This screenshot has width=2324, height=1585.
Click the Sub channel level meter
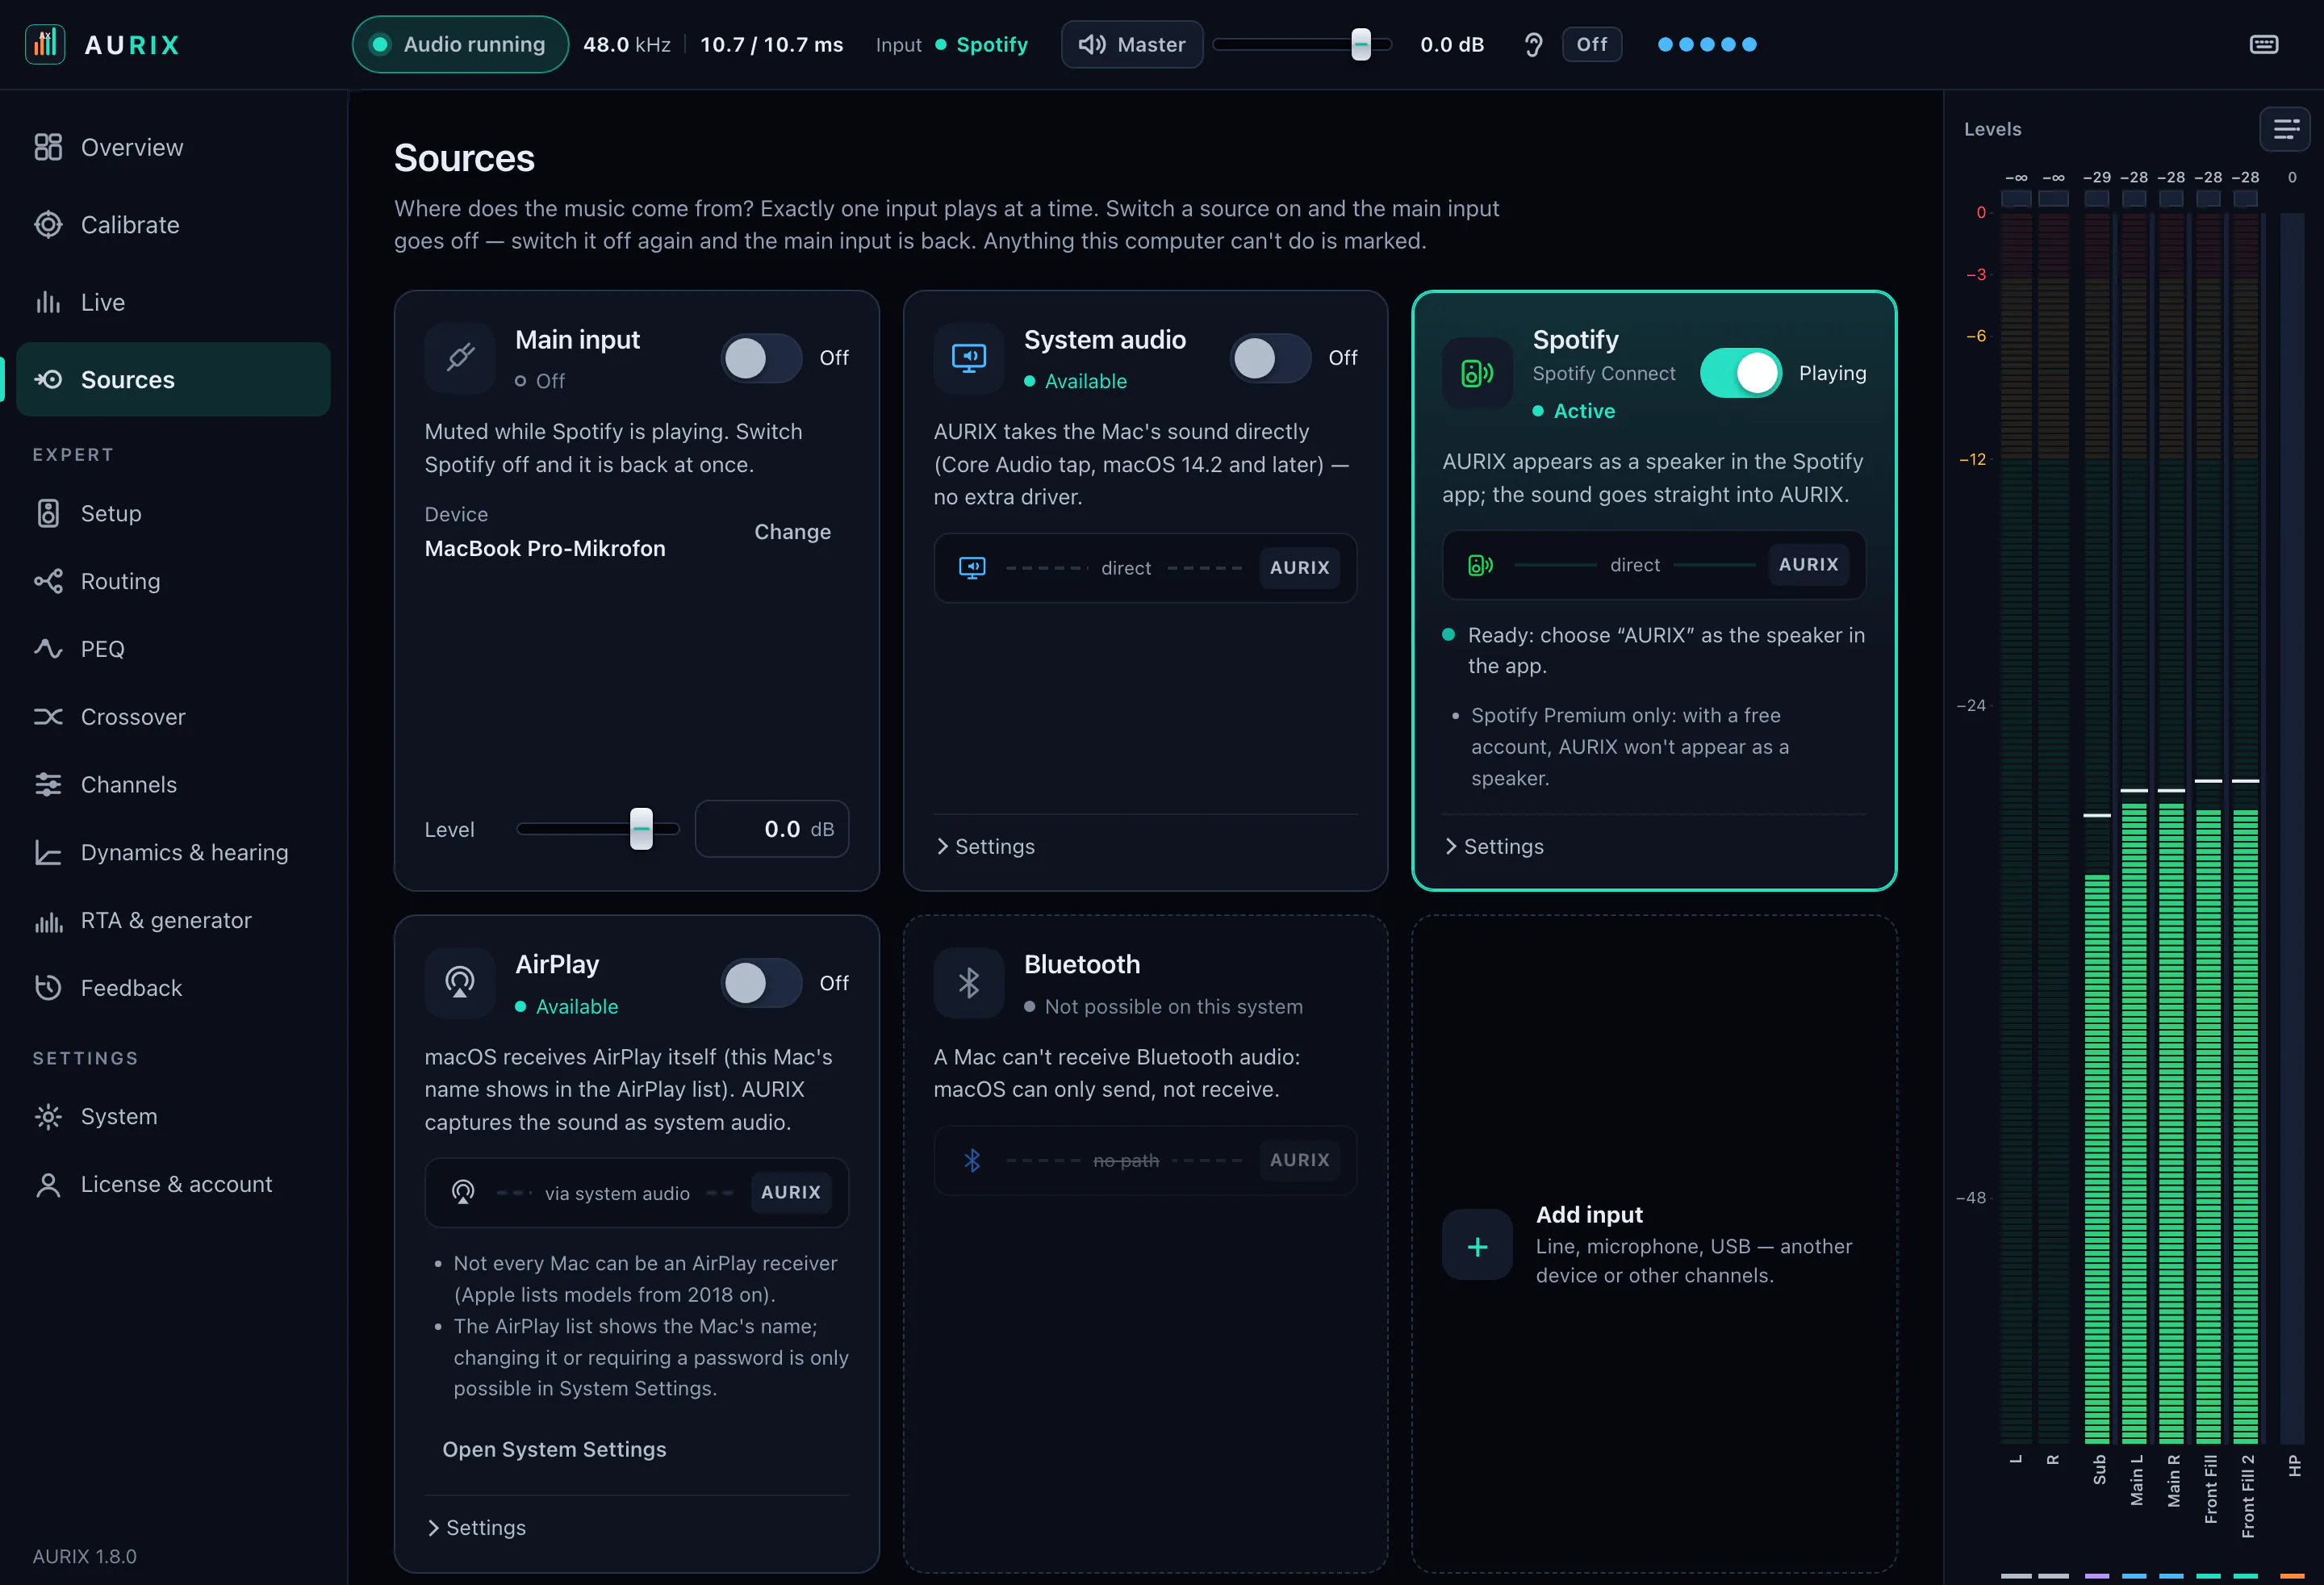[x=2097, y=828]
